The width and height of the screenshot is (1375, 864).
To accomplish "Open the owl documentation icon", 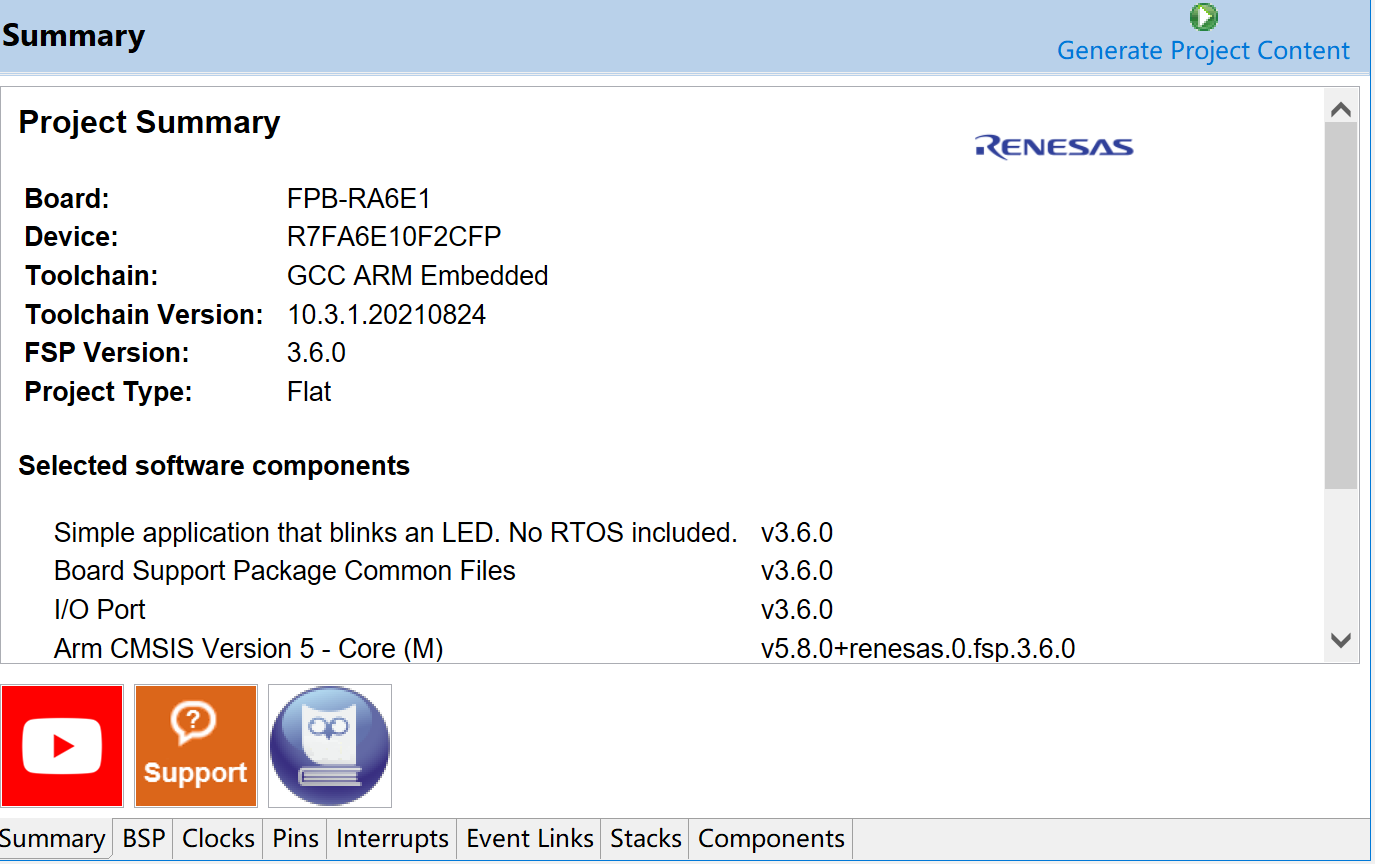I will point(330,746).
